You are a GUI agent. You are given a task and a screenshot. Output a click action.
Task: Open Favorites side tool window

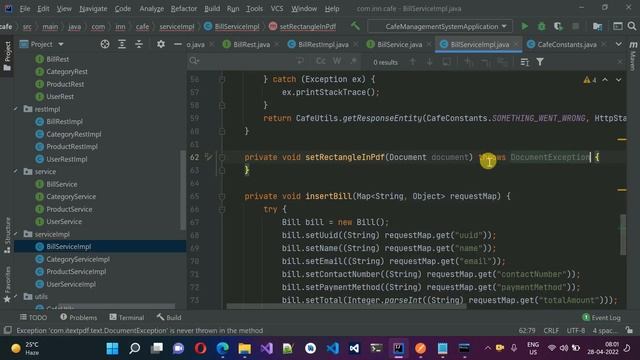pos(7,284)
